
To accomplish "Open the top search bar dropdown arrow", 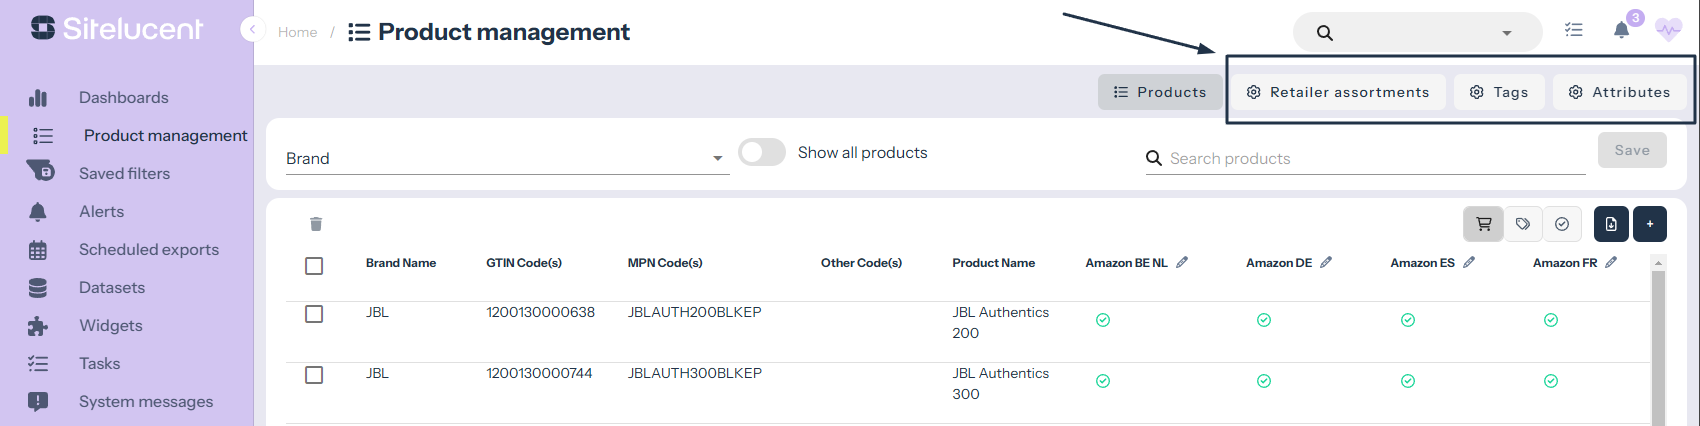I will coord(1506,33).
